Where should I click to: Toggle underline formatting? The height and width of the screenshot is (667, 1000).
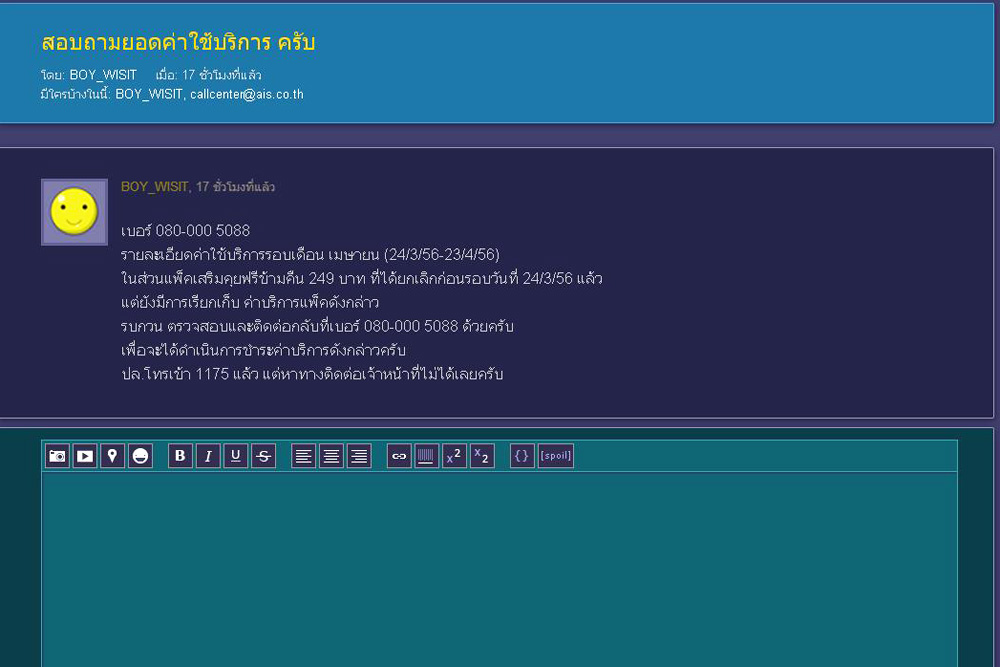235,456
